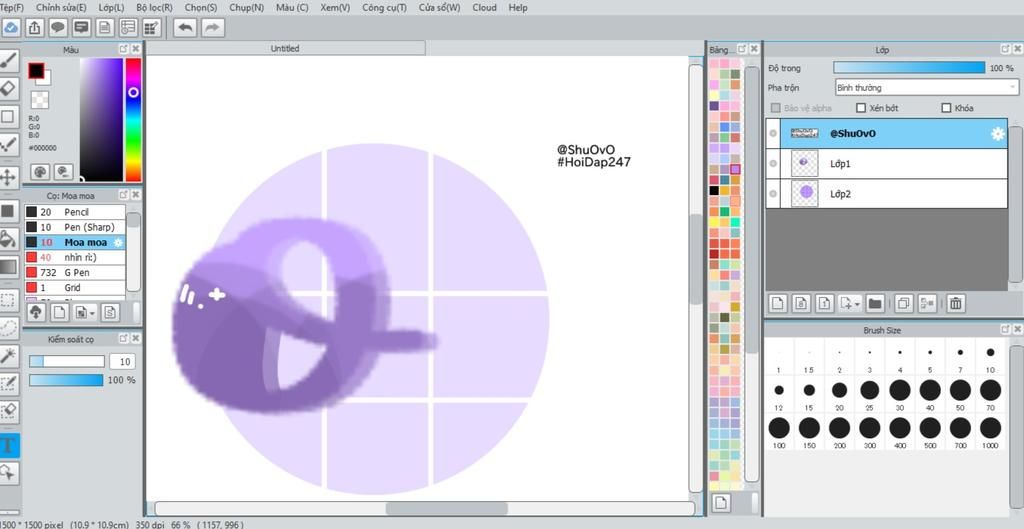The height and width of the screenshot is (529, 1024).
Task: Select the Brush tool in left toolbar
Action: pyautogui.click(x=8, y=60)
